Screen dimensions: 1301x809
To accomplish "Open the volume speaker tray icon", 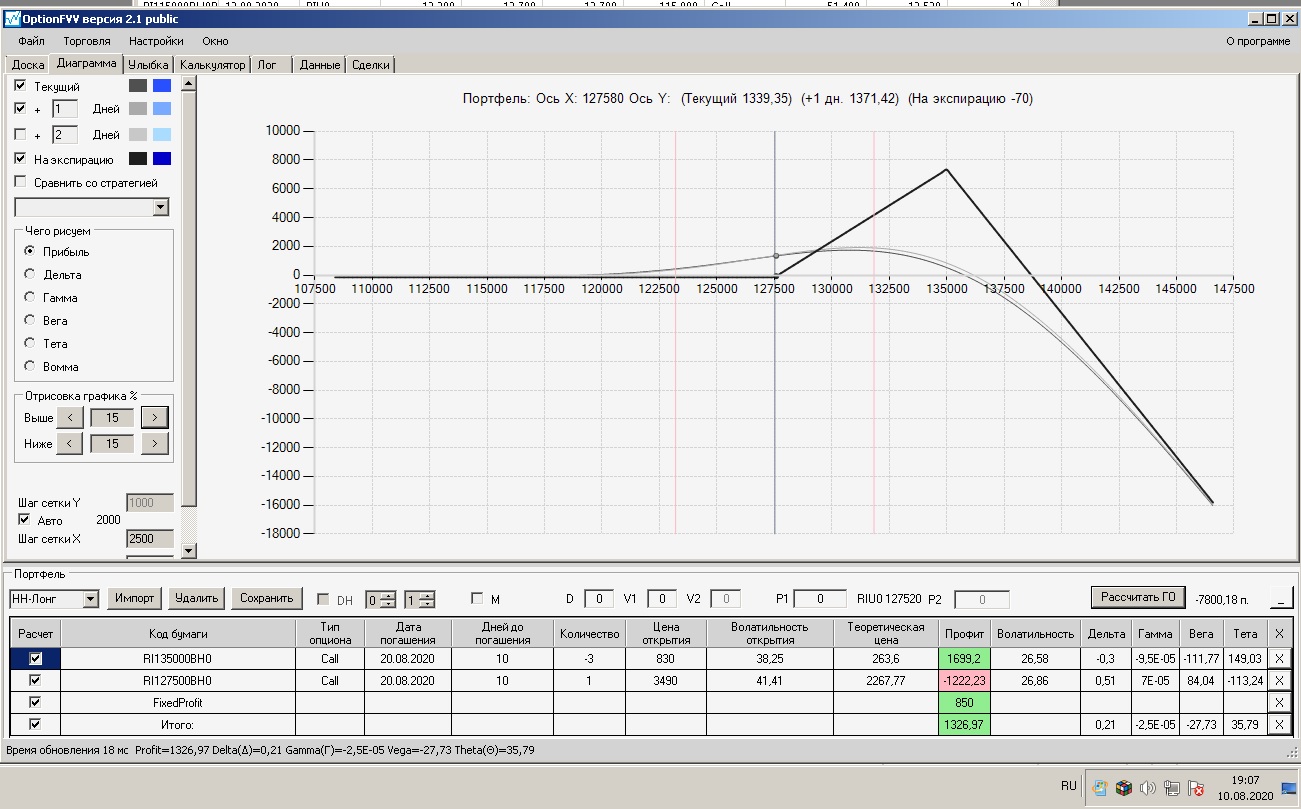I will pyautogui.click(x=1147, y=787).
